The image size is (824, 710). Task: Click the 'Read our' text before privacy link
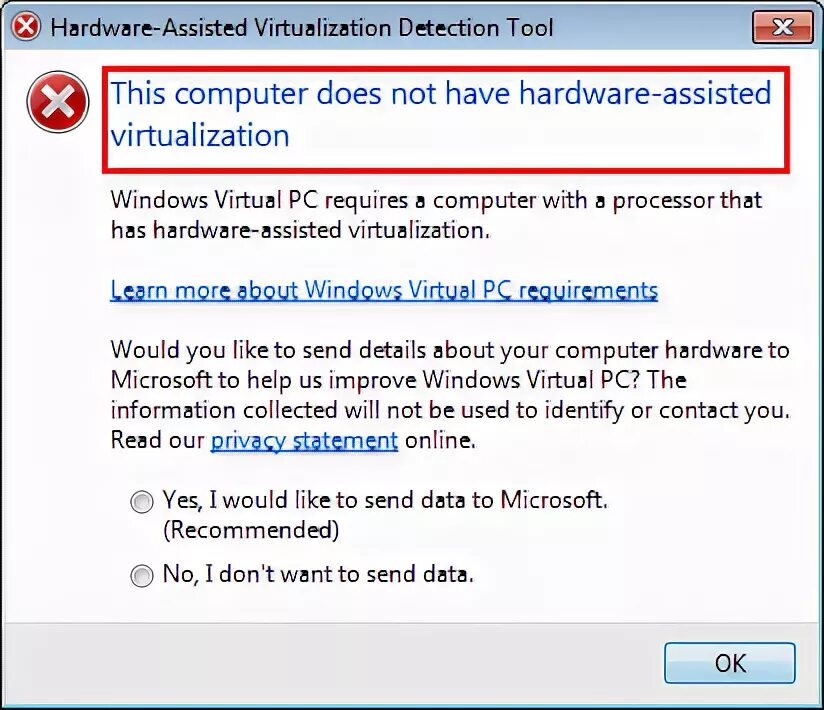pos(158,440)
